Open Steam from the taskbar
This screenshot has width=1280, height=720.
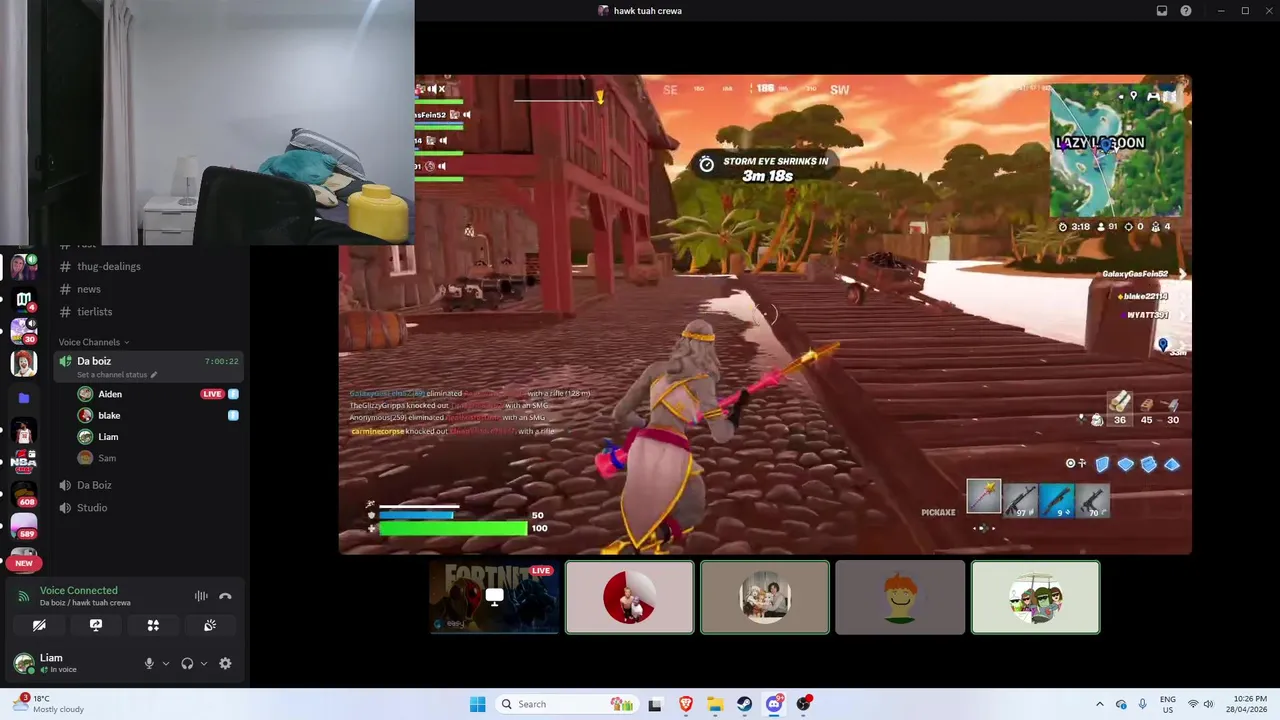coord(745,704)
